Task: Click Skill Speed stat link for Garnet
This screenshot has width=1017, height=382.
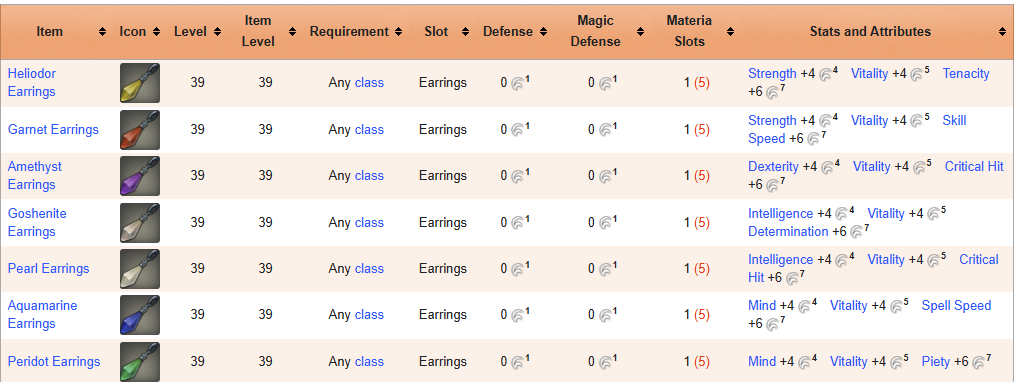Action: coord(857,130)
